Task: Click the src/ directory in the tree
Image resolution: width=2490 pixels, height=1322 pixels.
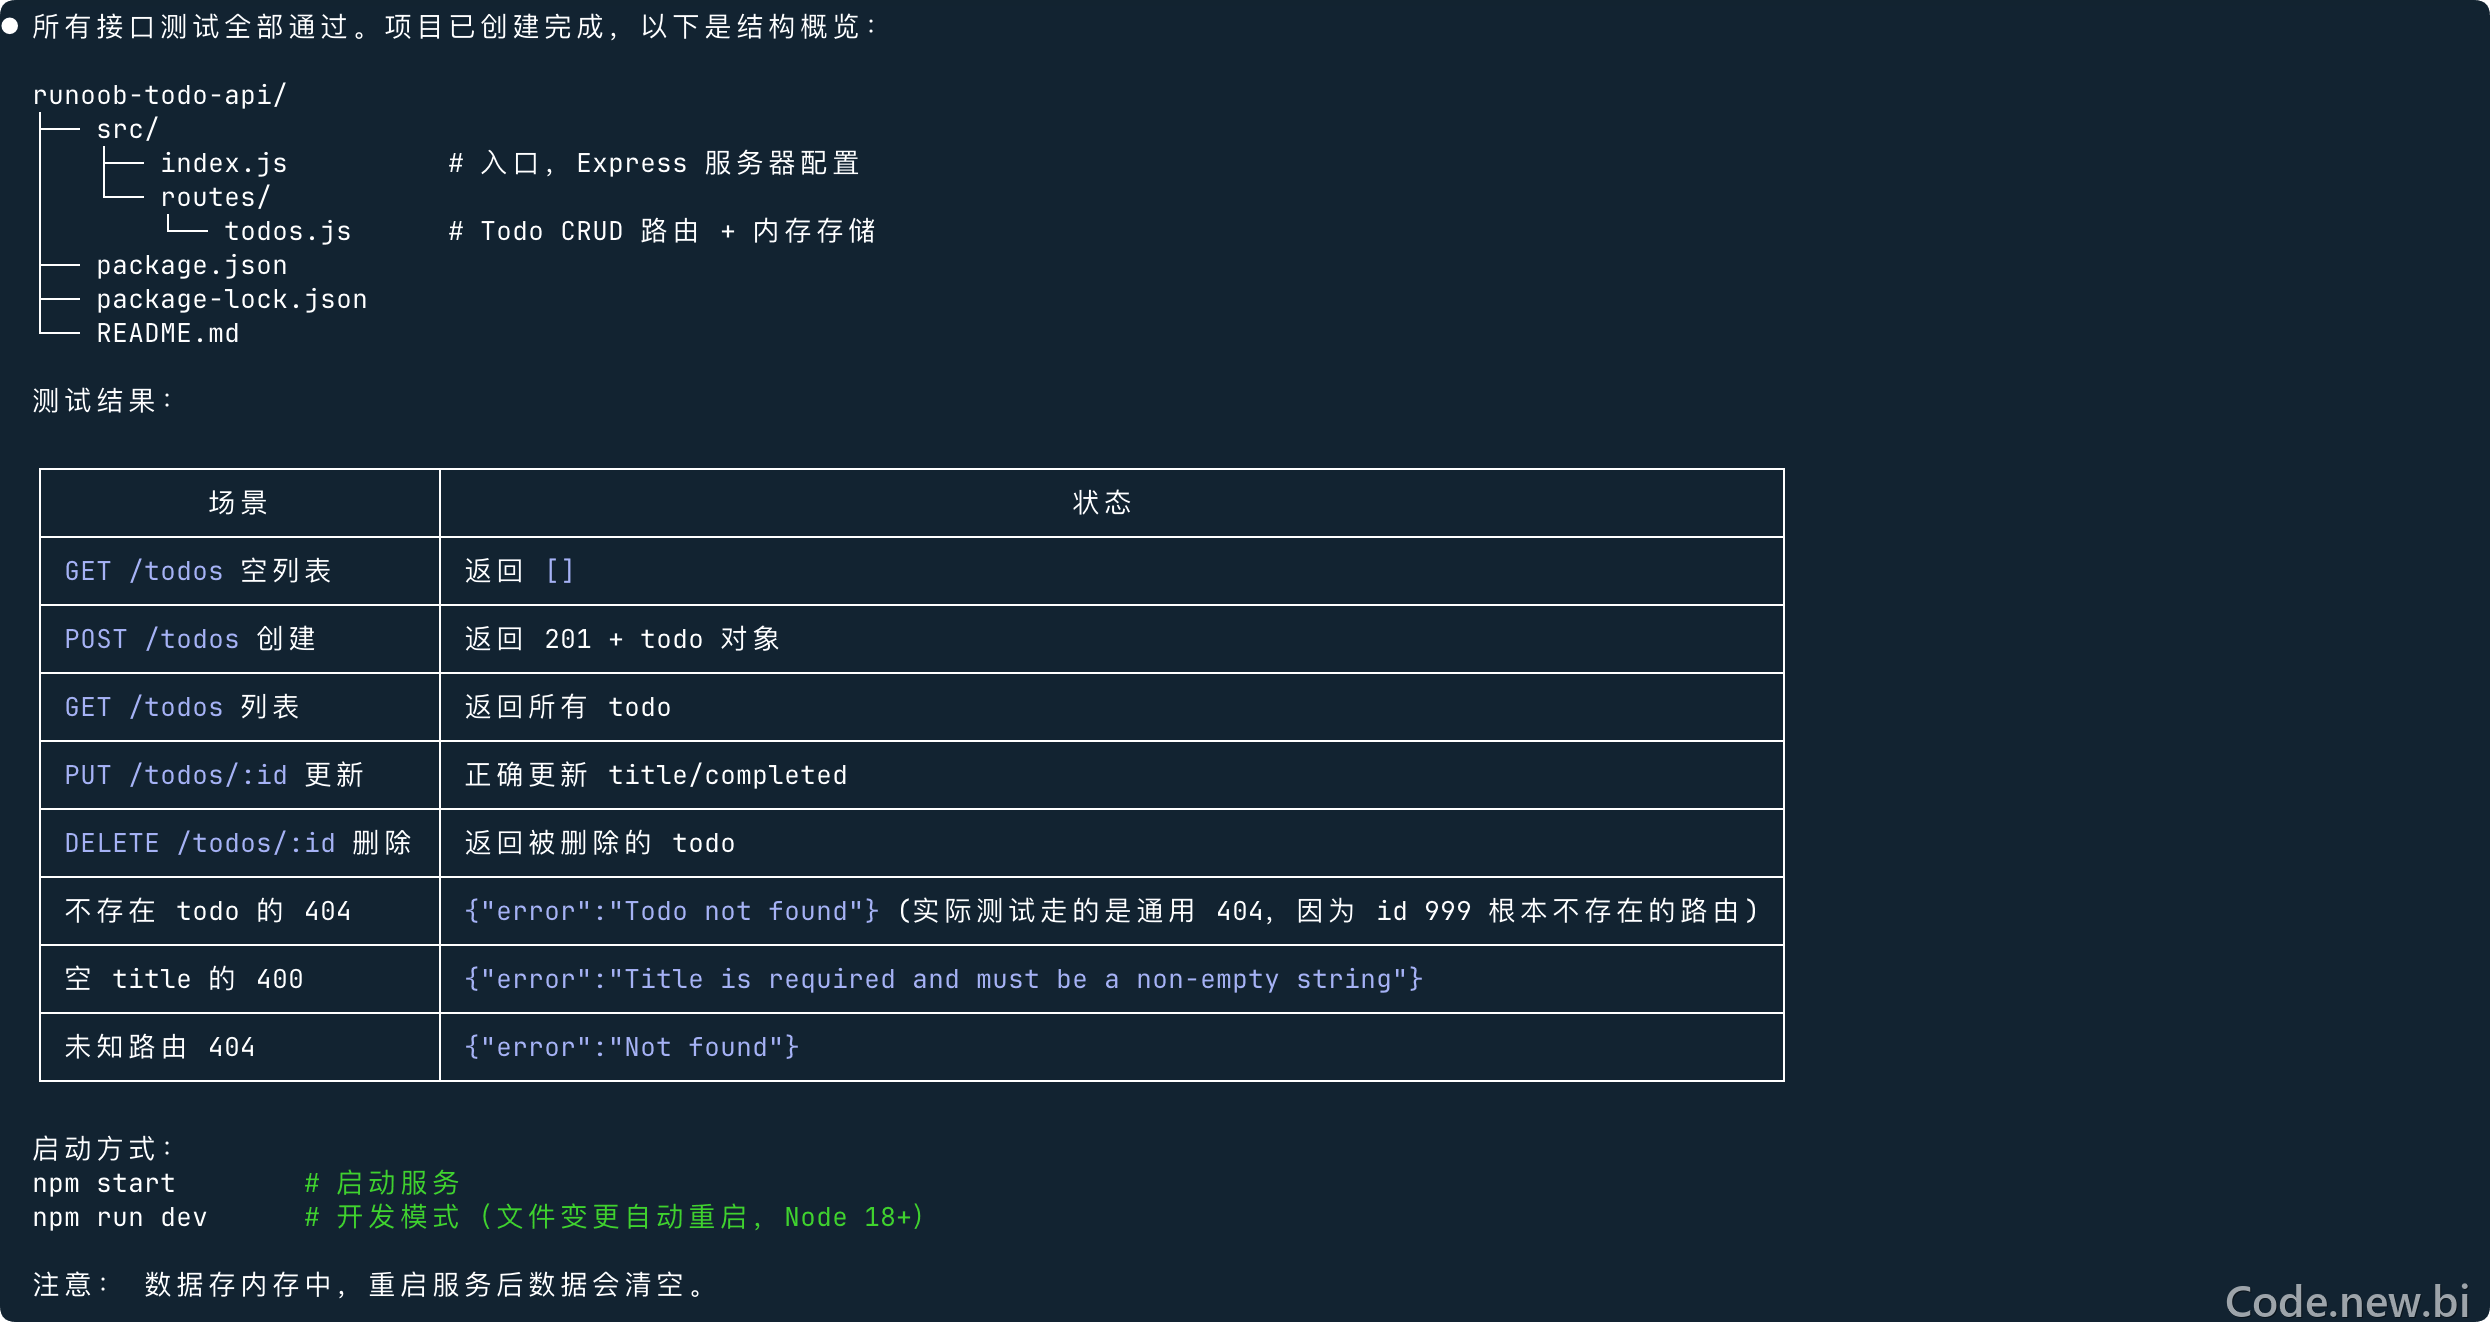Action: 127,129
